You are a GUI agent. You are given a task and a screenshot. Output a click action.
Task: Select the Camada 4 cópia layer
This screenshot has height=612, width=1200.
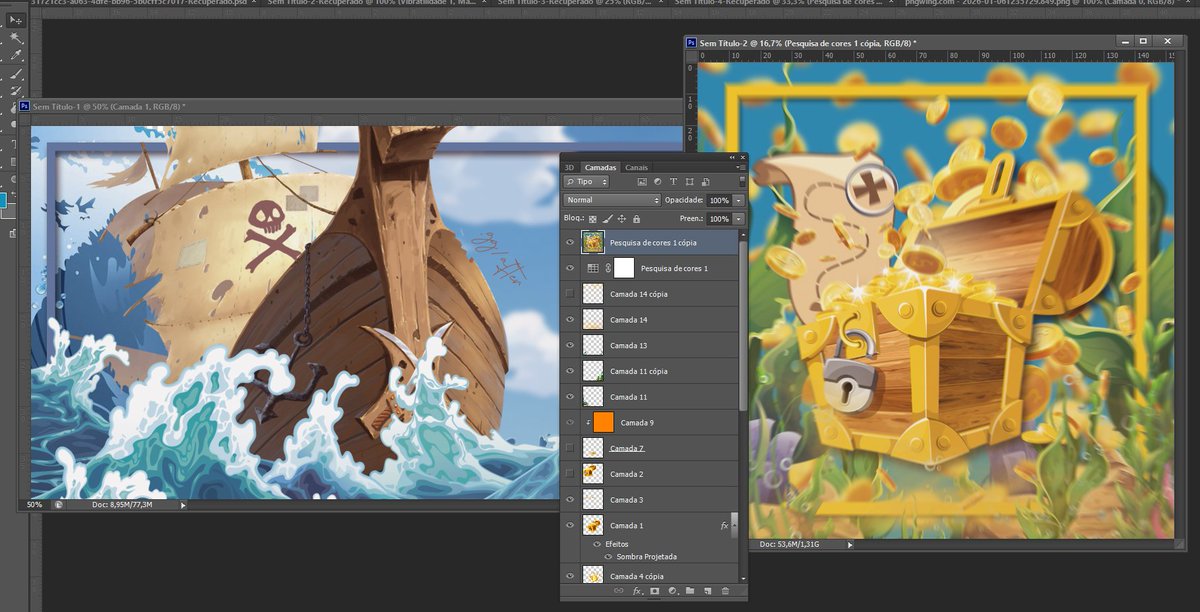(x=650, y=576)
